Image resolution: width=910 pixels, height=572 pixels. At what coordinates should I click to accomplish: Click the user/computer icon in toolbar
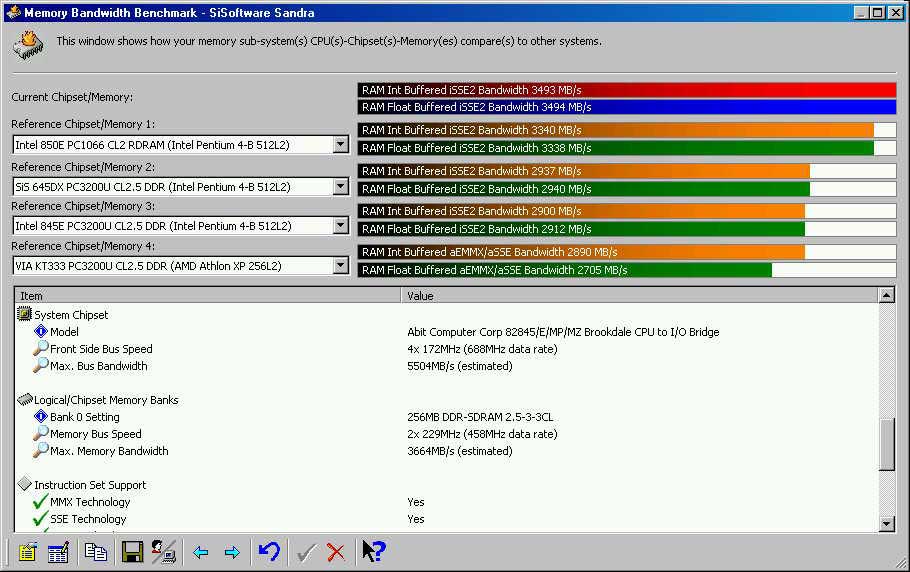point(164,552)
